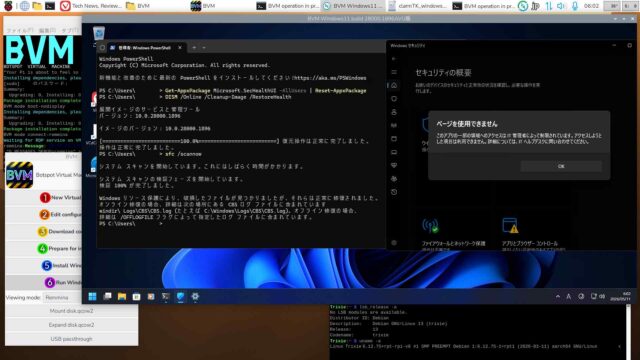Screen dimensions: 640x360
Task: Open the volume speaker control in tray
Action: [x=561, y=6]
